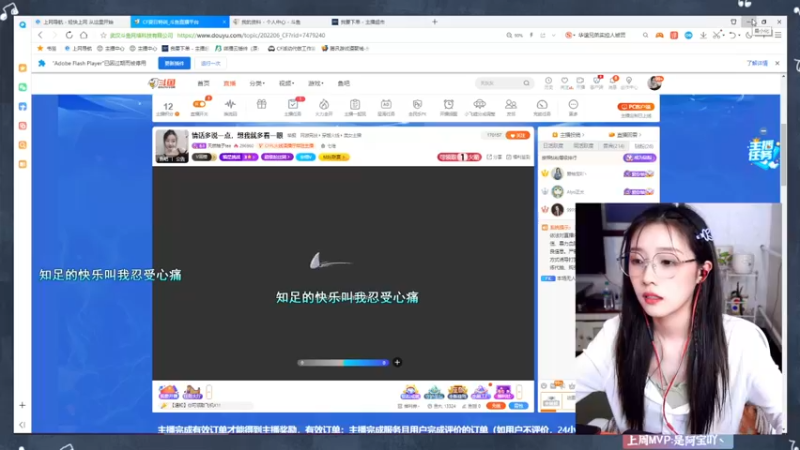This screenshot has height=450, width=800.
Task: Click the two-people toolbar icon
Action: point(511,104)
